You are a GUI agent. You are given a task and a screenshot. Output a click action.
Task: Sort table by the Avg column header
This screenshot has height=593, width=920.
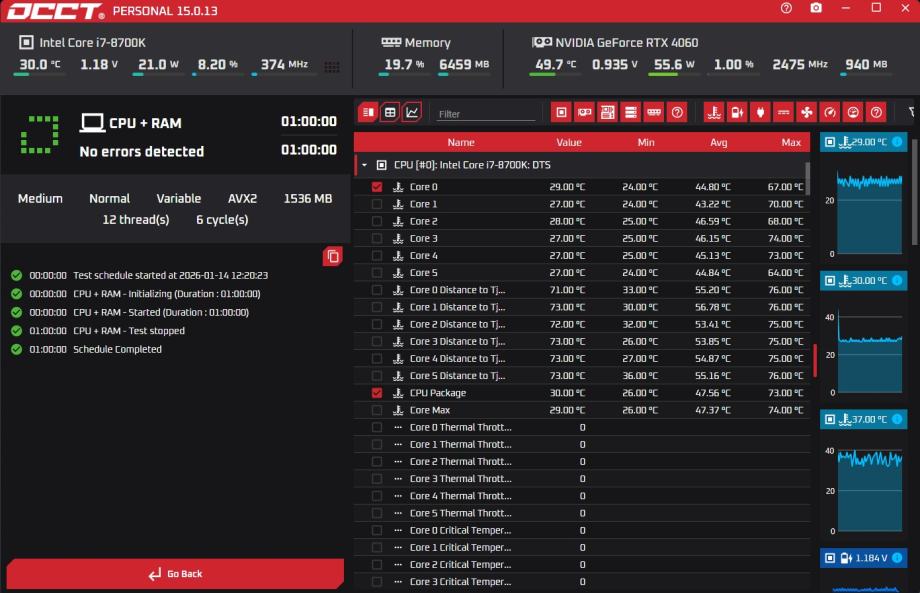point(718,142)
